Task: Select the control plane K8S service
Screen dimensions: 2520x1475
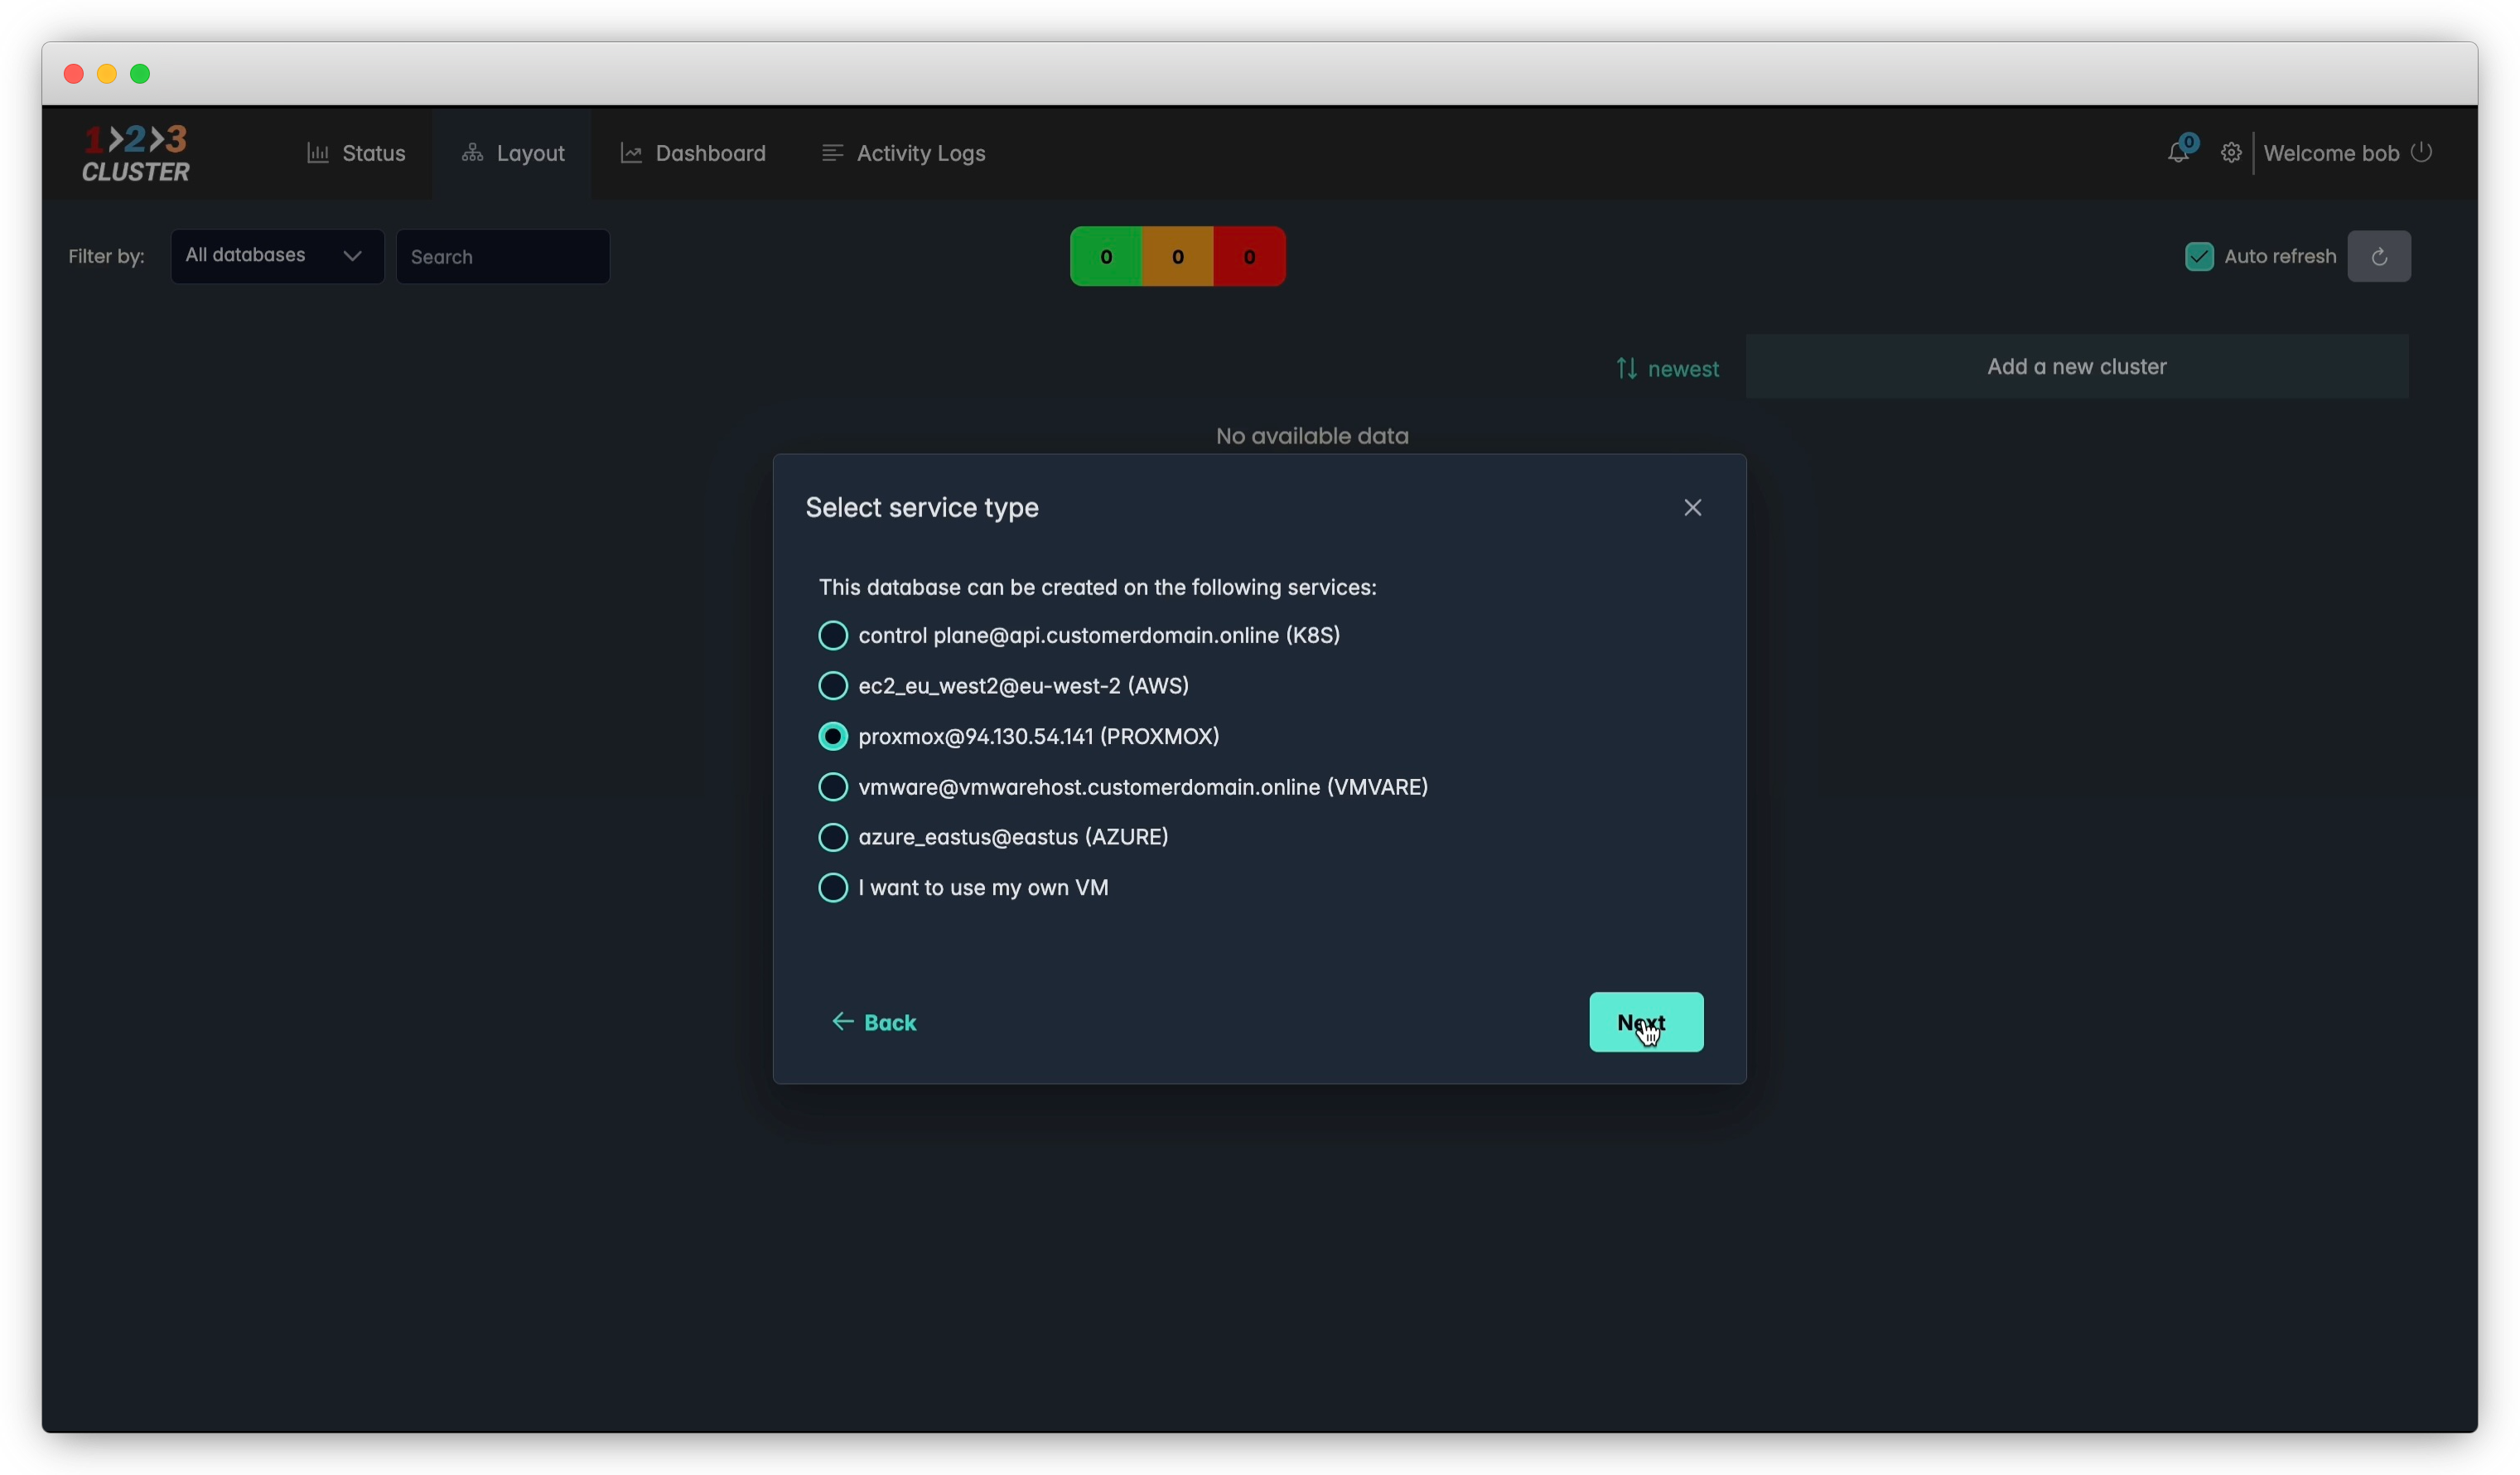Action: coord(1079,636)
